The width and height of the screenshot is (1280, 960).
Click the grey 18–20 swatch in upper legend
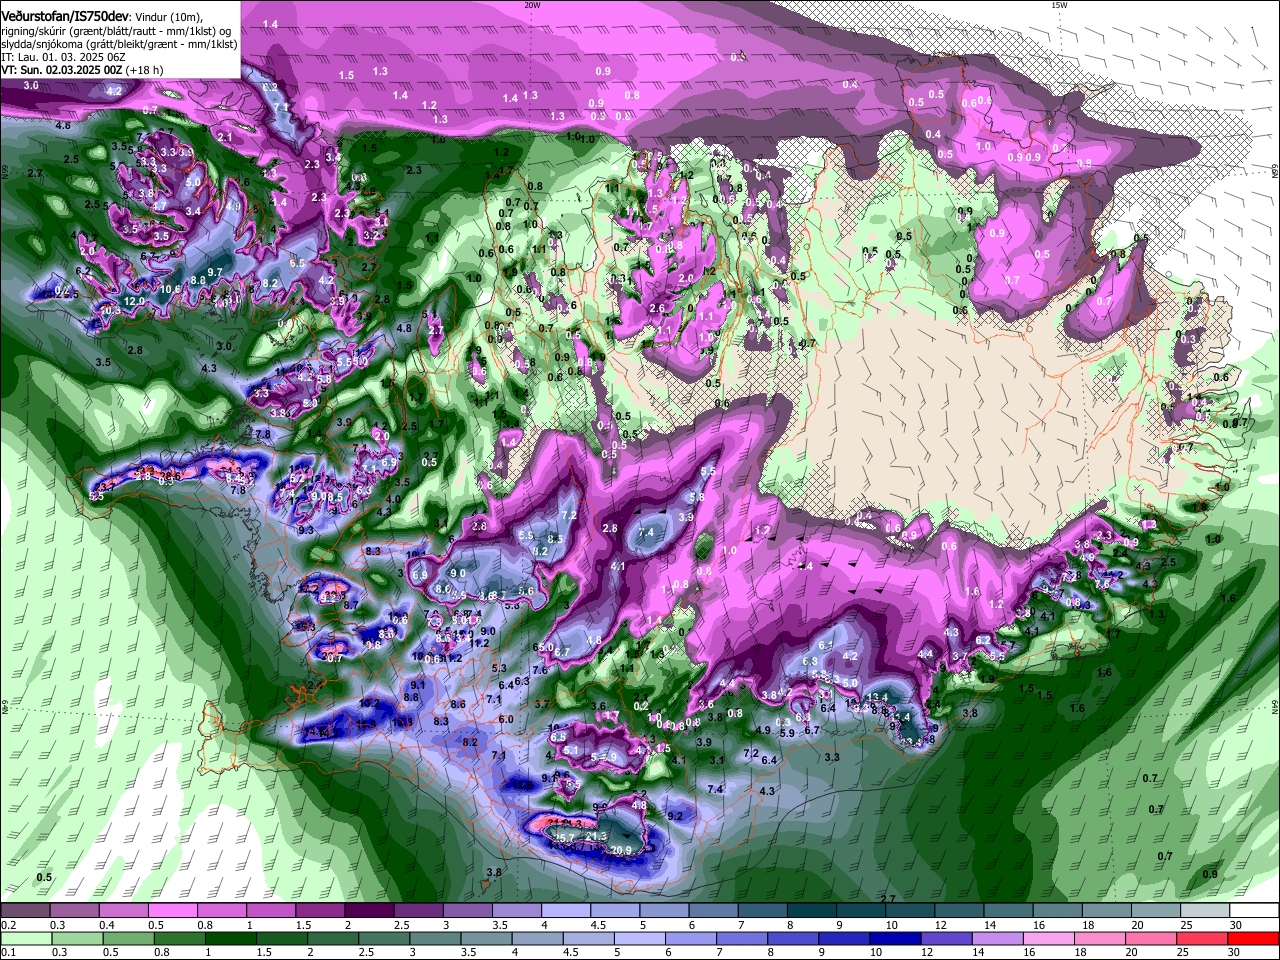1105,911
